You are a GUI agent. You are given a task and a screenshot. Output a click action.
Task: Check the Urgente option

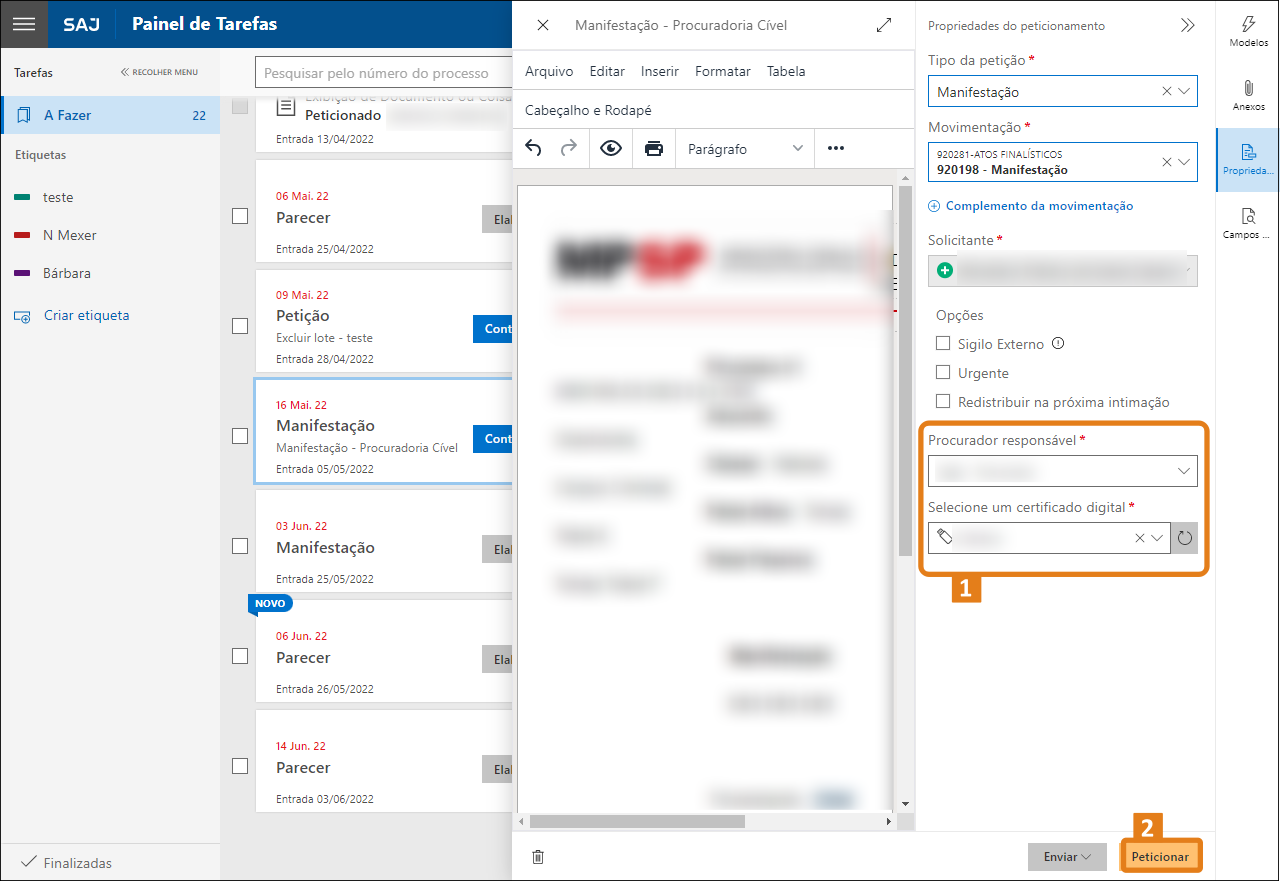(x=942, y=373)
